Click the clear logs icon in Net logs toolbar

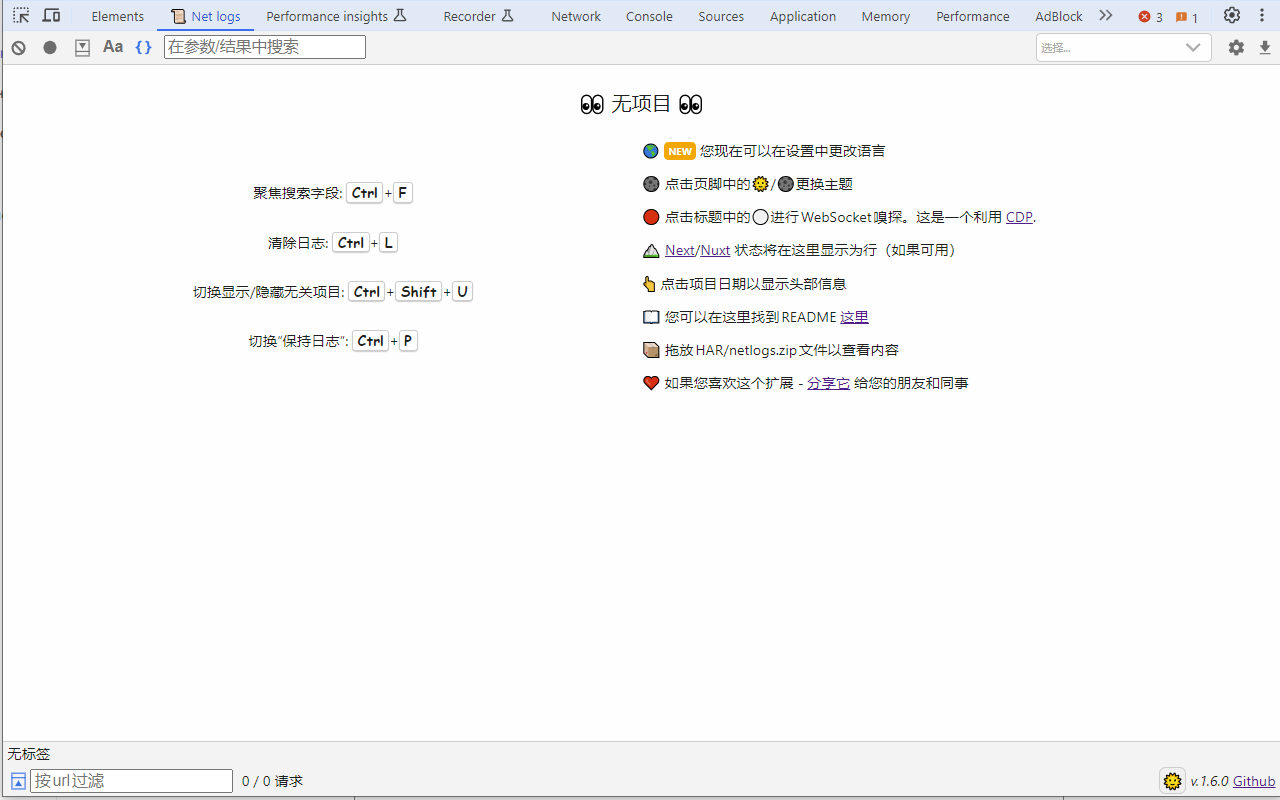click(x=18, y=47)
